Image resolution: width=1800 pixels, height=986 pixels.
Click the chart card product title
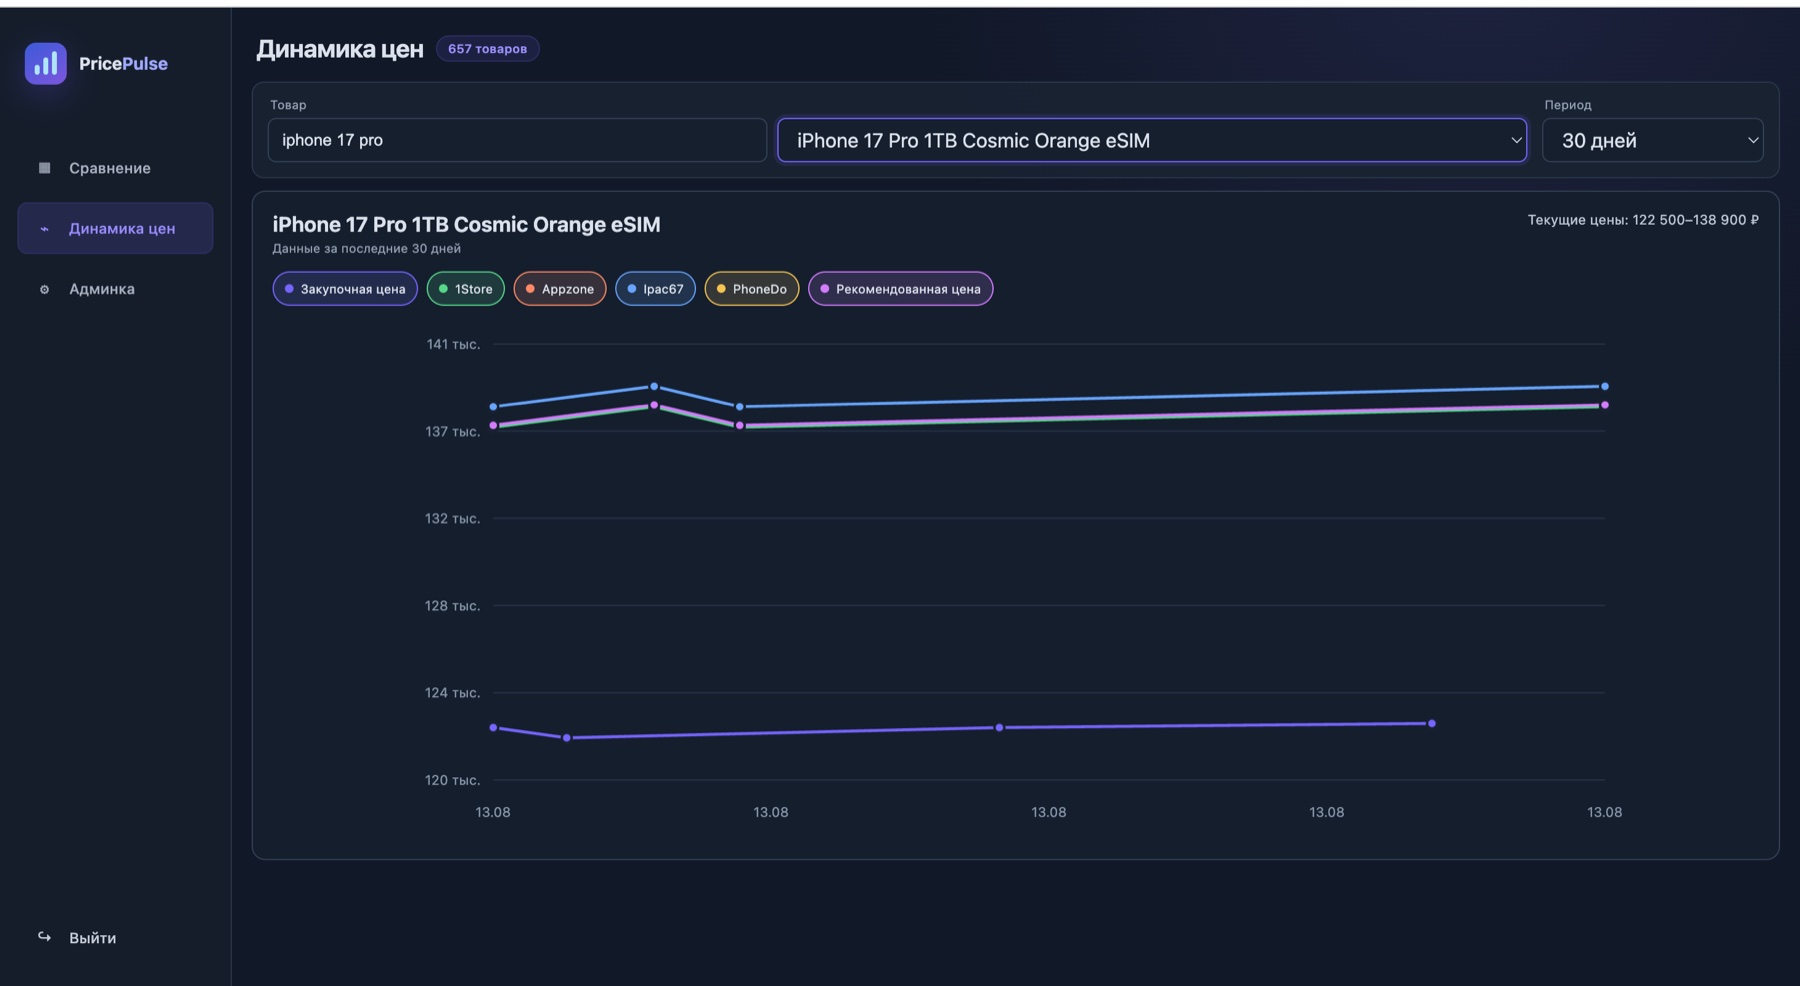pos(466,224)
